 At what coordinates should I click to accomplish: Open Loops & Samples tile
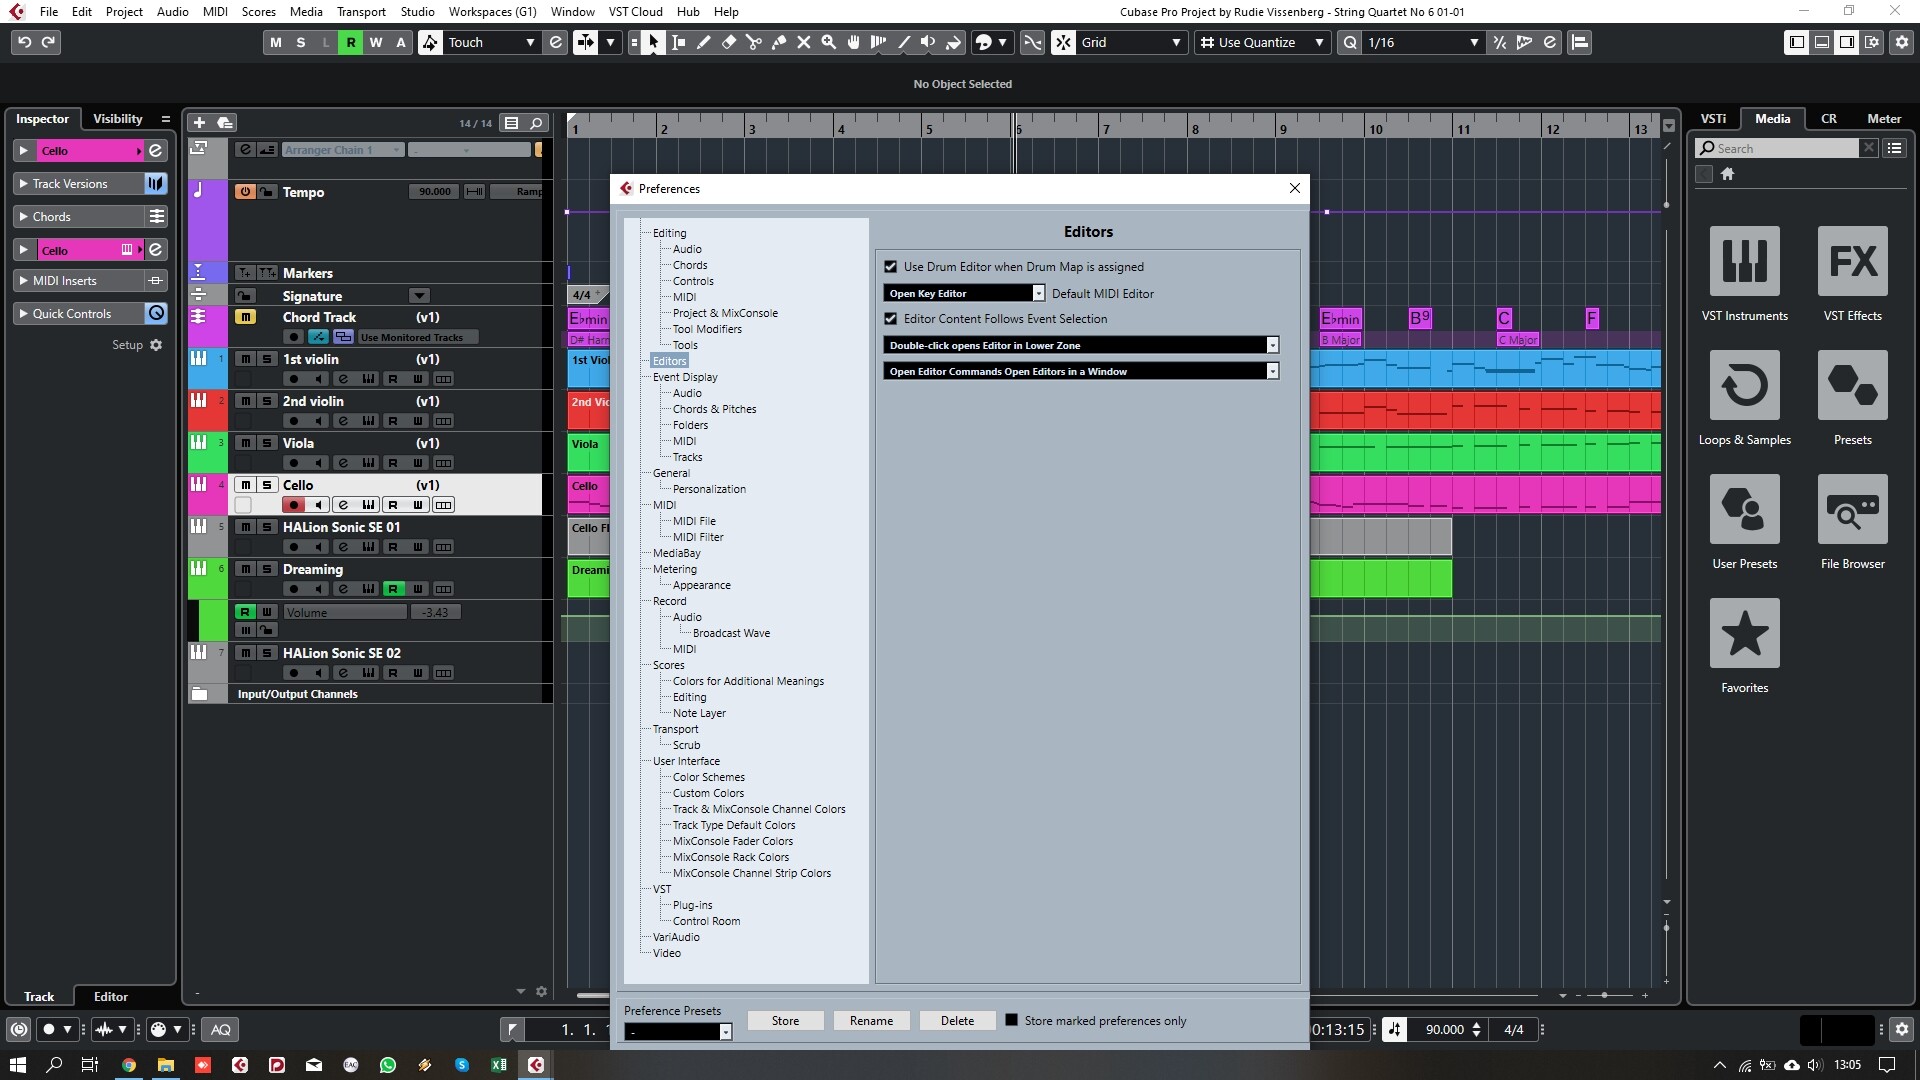[x=1745, y=398]
